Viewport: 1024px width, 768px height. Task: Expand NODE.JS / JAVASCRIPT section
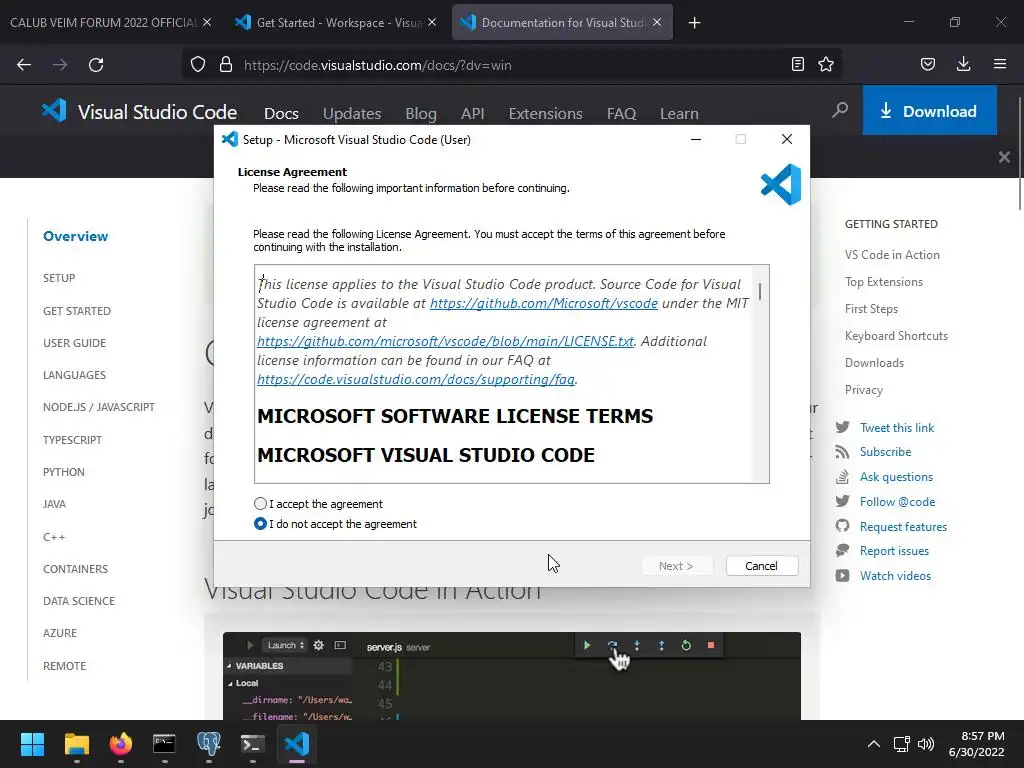pos(99,407)
